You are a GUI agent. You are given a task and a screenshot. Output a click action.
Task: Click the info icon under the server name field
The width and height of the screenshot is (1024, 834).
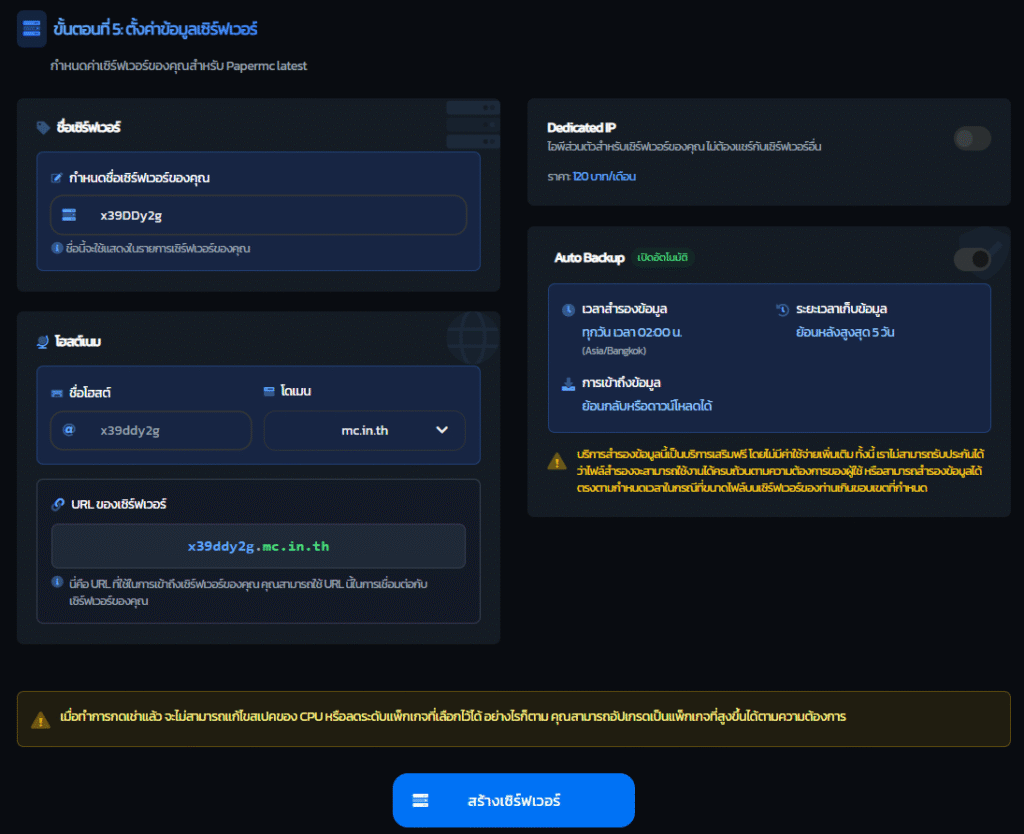tap(57, 248)
